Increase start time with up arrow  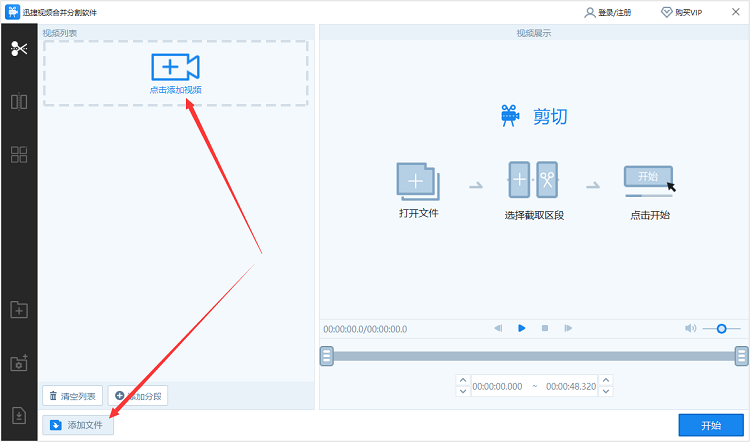pyautogui.click(x=463, y=380)
